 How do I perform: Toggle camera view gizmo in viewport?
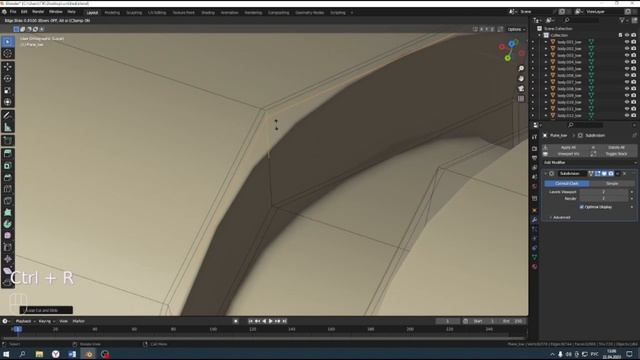coord(521,89)
